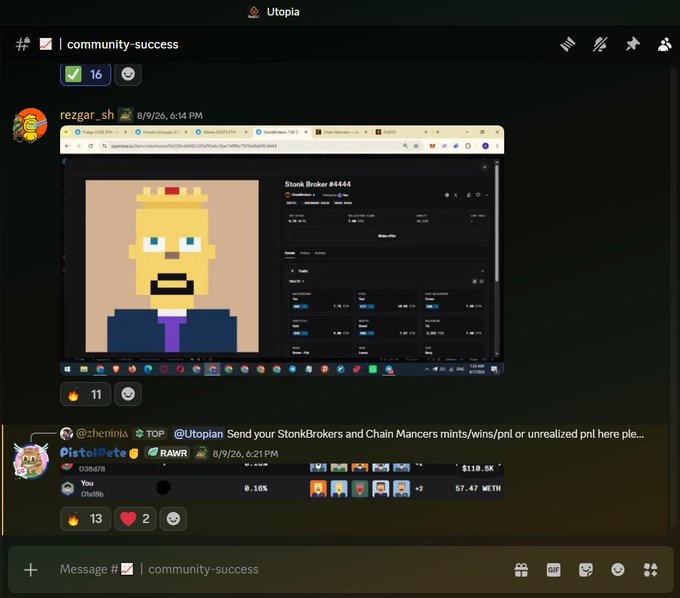Toggle the heart reaction with 2
680x598 pixels.
pos(135,519)
